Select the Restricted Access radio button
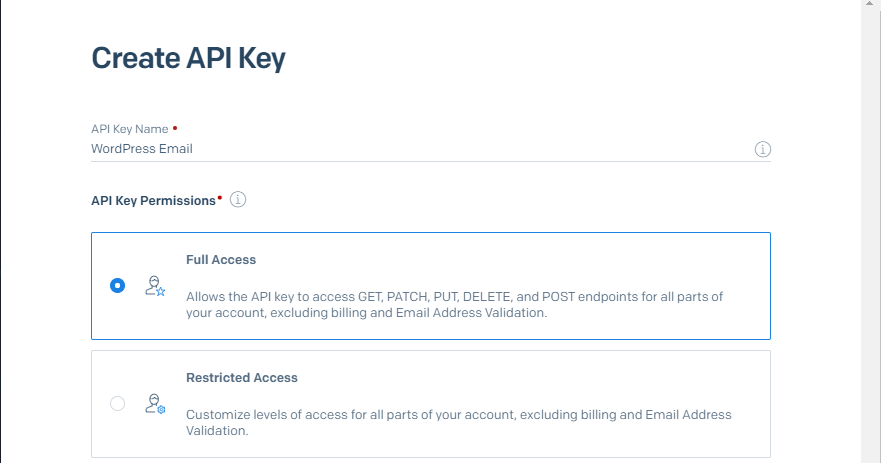The width and height of the screenshot is (881, 463). click(118, 404)
